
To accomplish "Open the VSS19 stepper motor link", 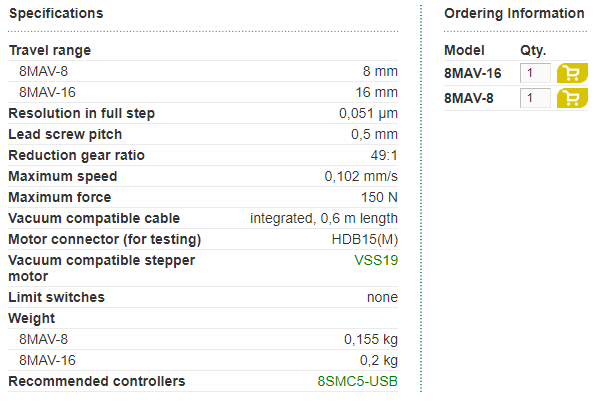I will 376,260.
